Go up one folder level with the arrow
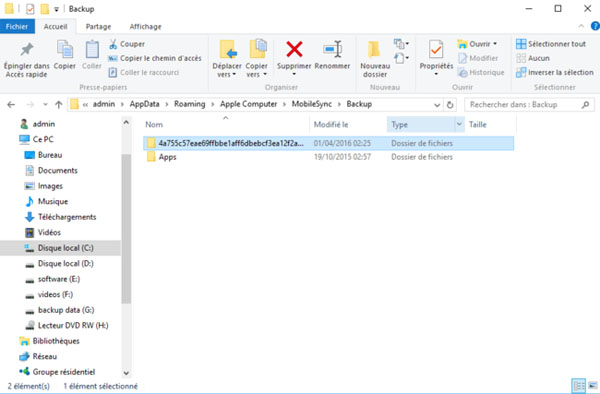Image resolution: width=600 pixels, height=394 pixels. pyautogui.click(x=59, y=104)
